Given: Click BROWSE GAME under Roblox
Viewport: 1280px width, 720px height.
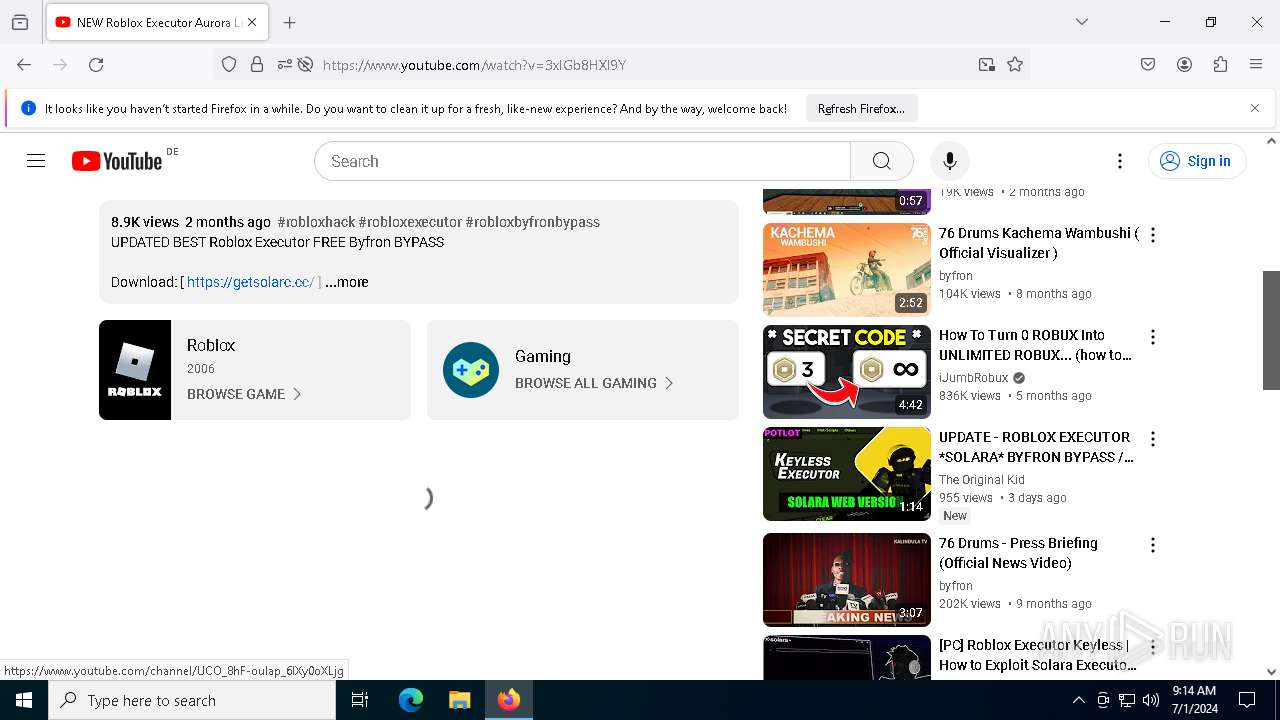Looking at the screenshot, I should tap(244, 394).
